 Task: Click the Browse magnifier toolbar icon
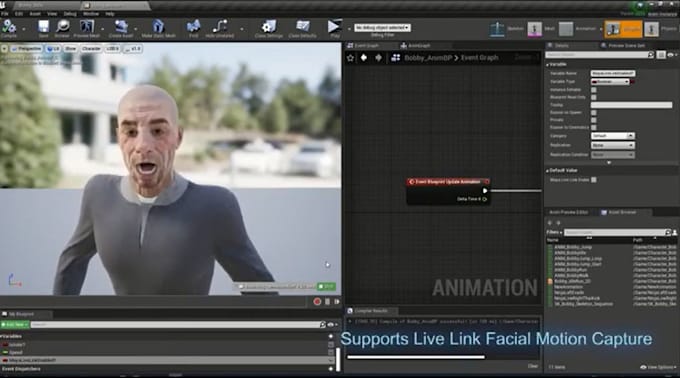tap(63, 27)
